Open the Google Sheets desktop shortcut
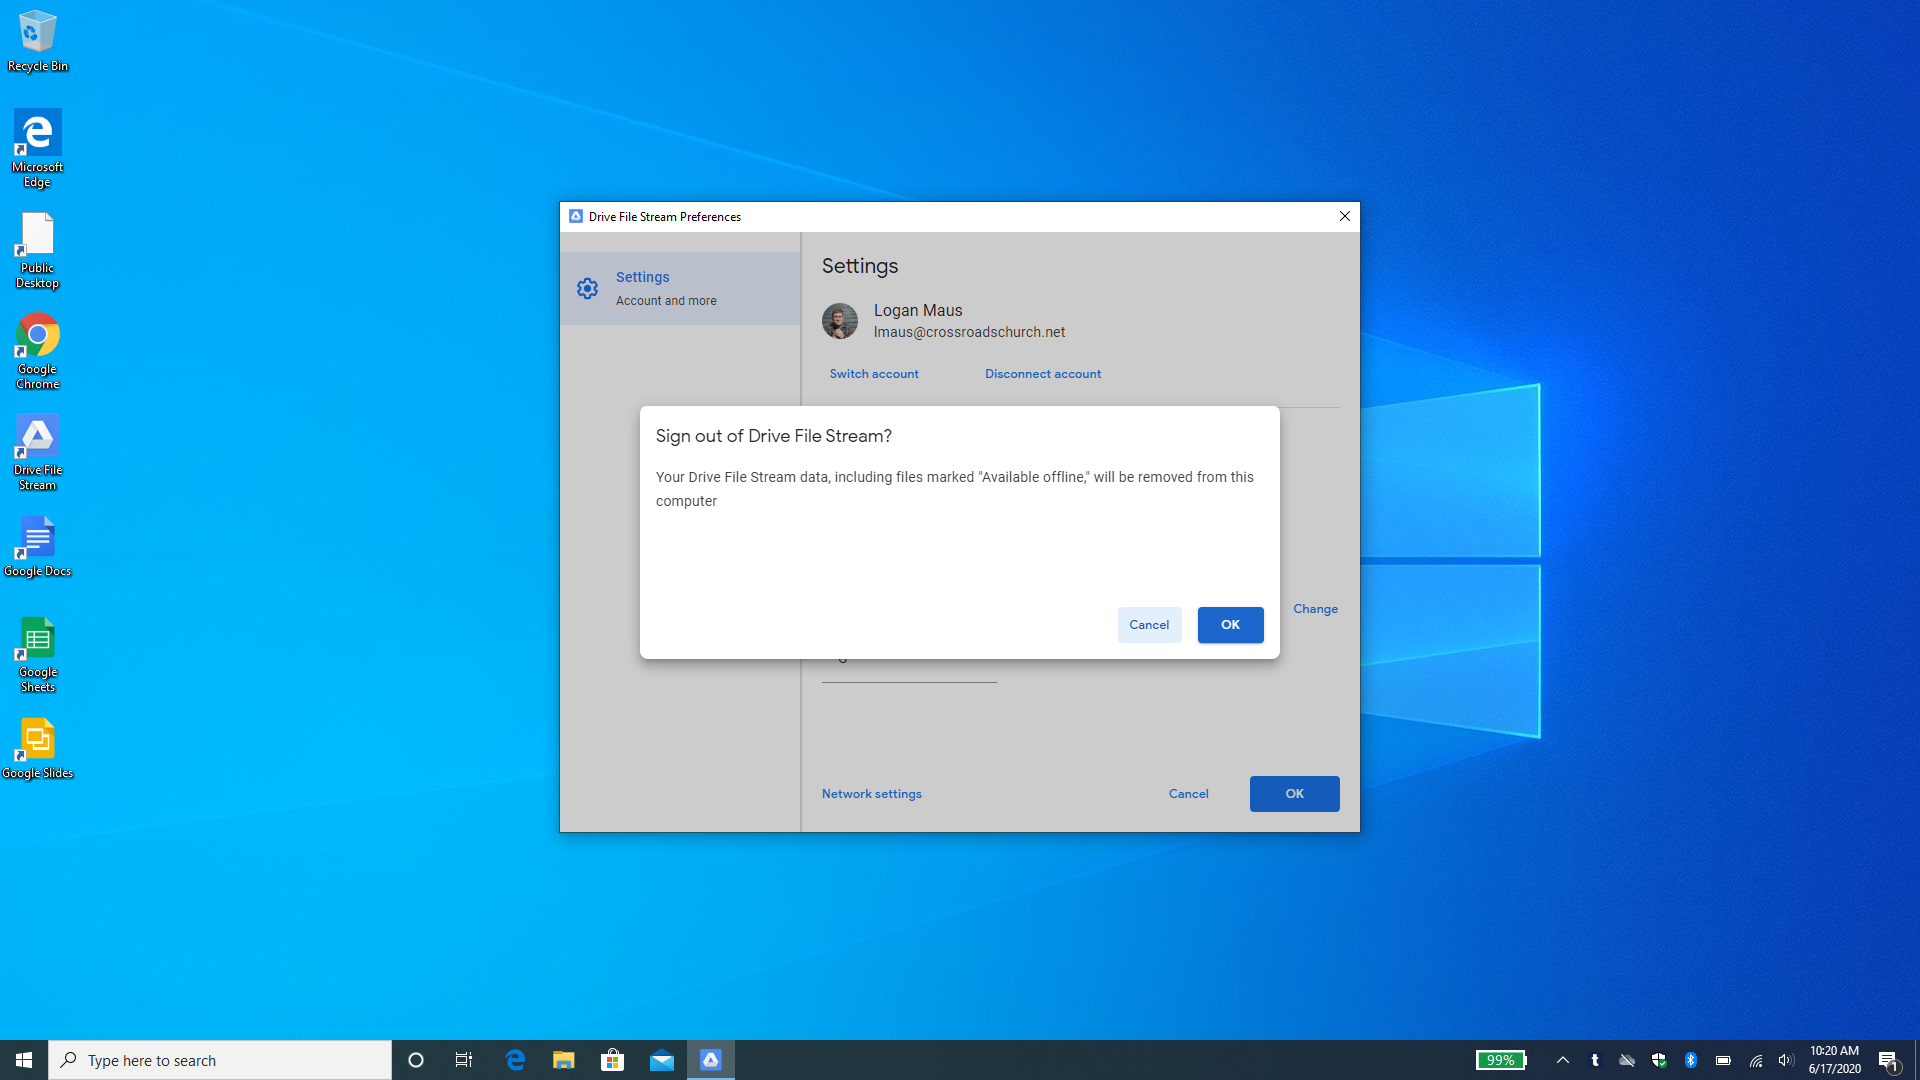1920x1080 pixels. pos(38,654)
